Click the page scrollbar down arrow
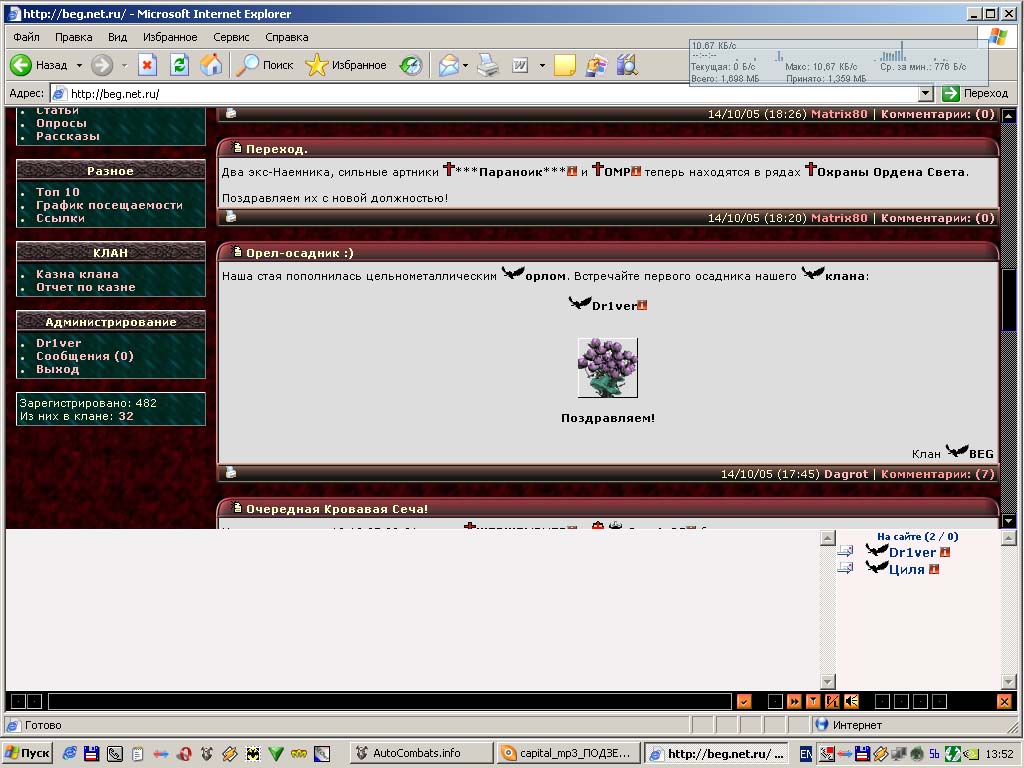 click(x=1008, y=521)
